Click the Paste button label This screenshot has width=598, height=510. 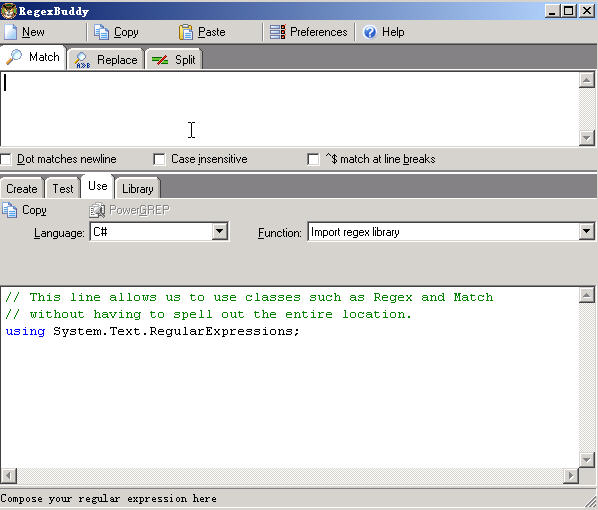click(x=212, y=32)
